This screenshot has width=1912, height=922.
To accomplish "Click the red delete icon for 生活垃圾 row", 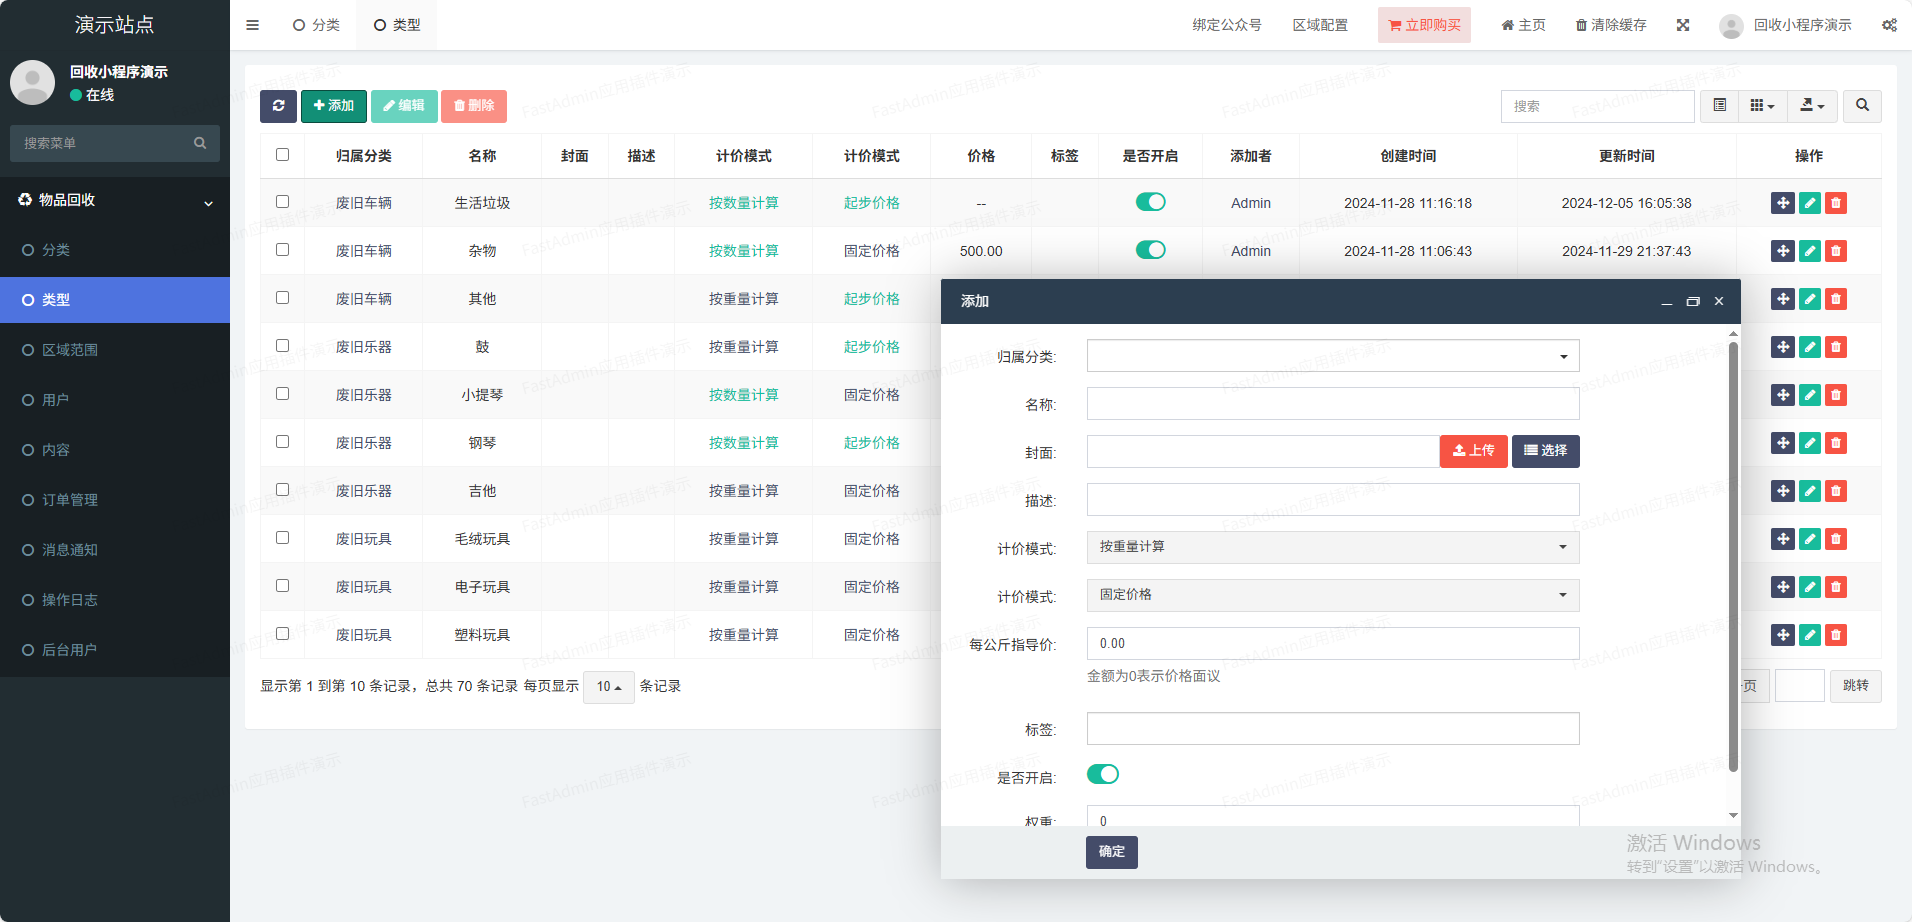I will [1835, 203].
